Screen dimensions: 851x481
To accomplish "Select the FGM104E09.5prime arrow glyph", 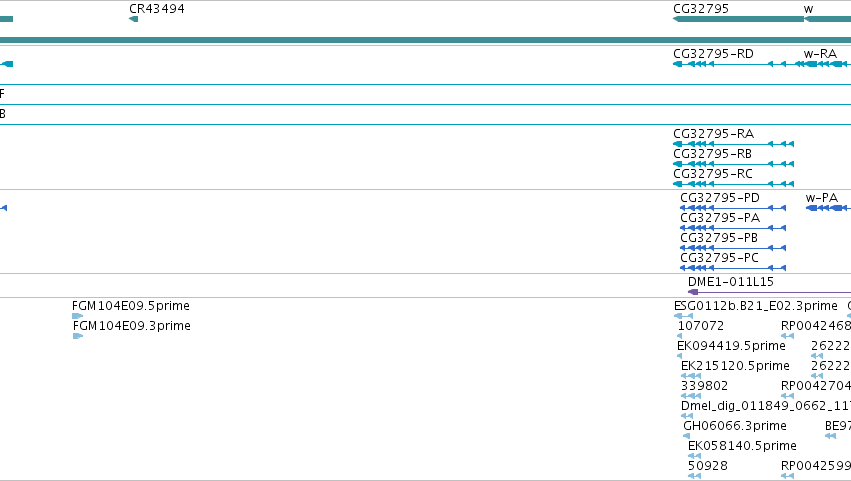I will [78, 316].
